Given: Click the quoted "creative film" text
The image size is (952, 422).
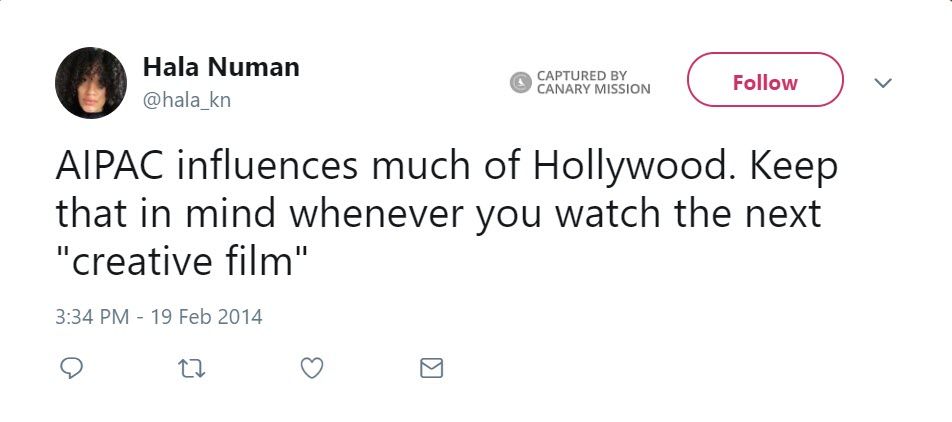Looking at the screenshot, I should 178,263.
